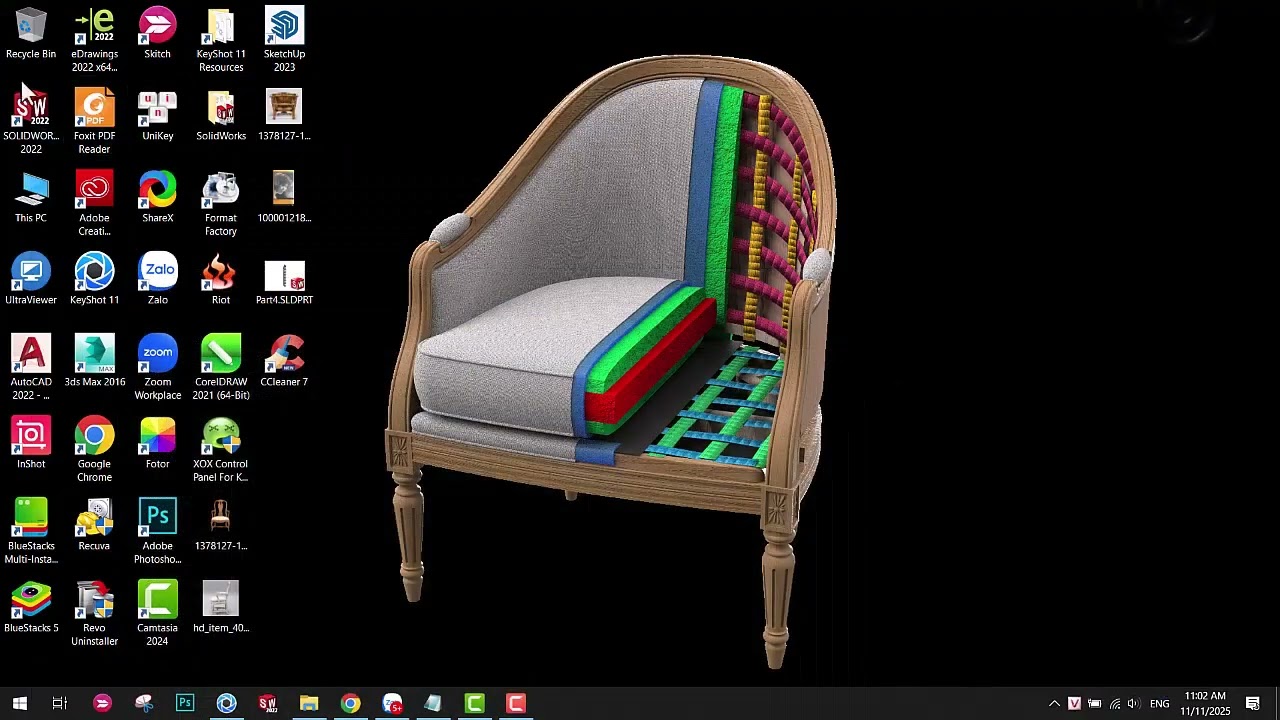Expand hidden system tray icons
The height and width of the screenshot is (720, 1280).
point(1054,704)
